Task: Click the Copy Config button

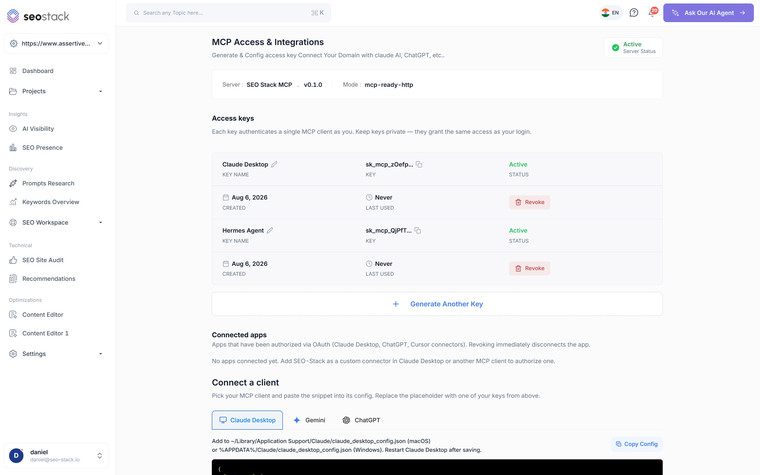Action: (636, 444)
